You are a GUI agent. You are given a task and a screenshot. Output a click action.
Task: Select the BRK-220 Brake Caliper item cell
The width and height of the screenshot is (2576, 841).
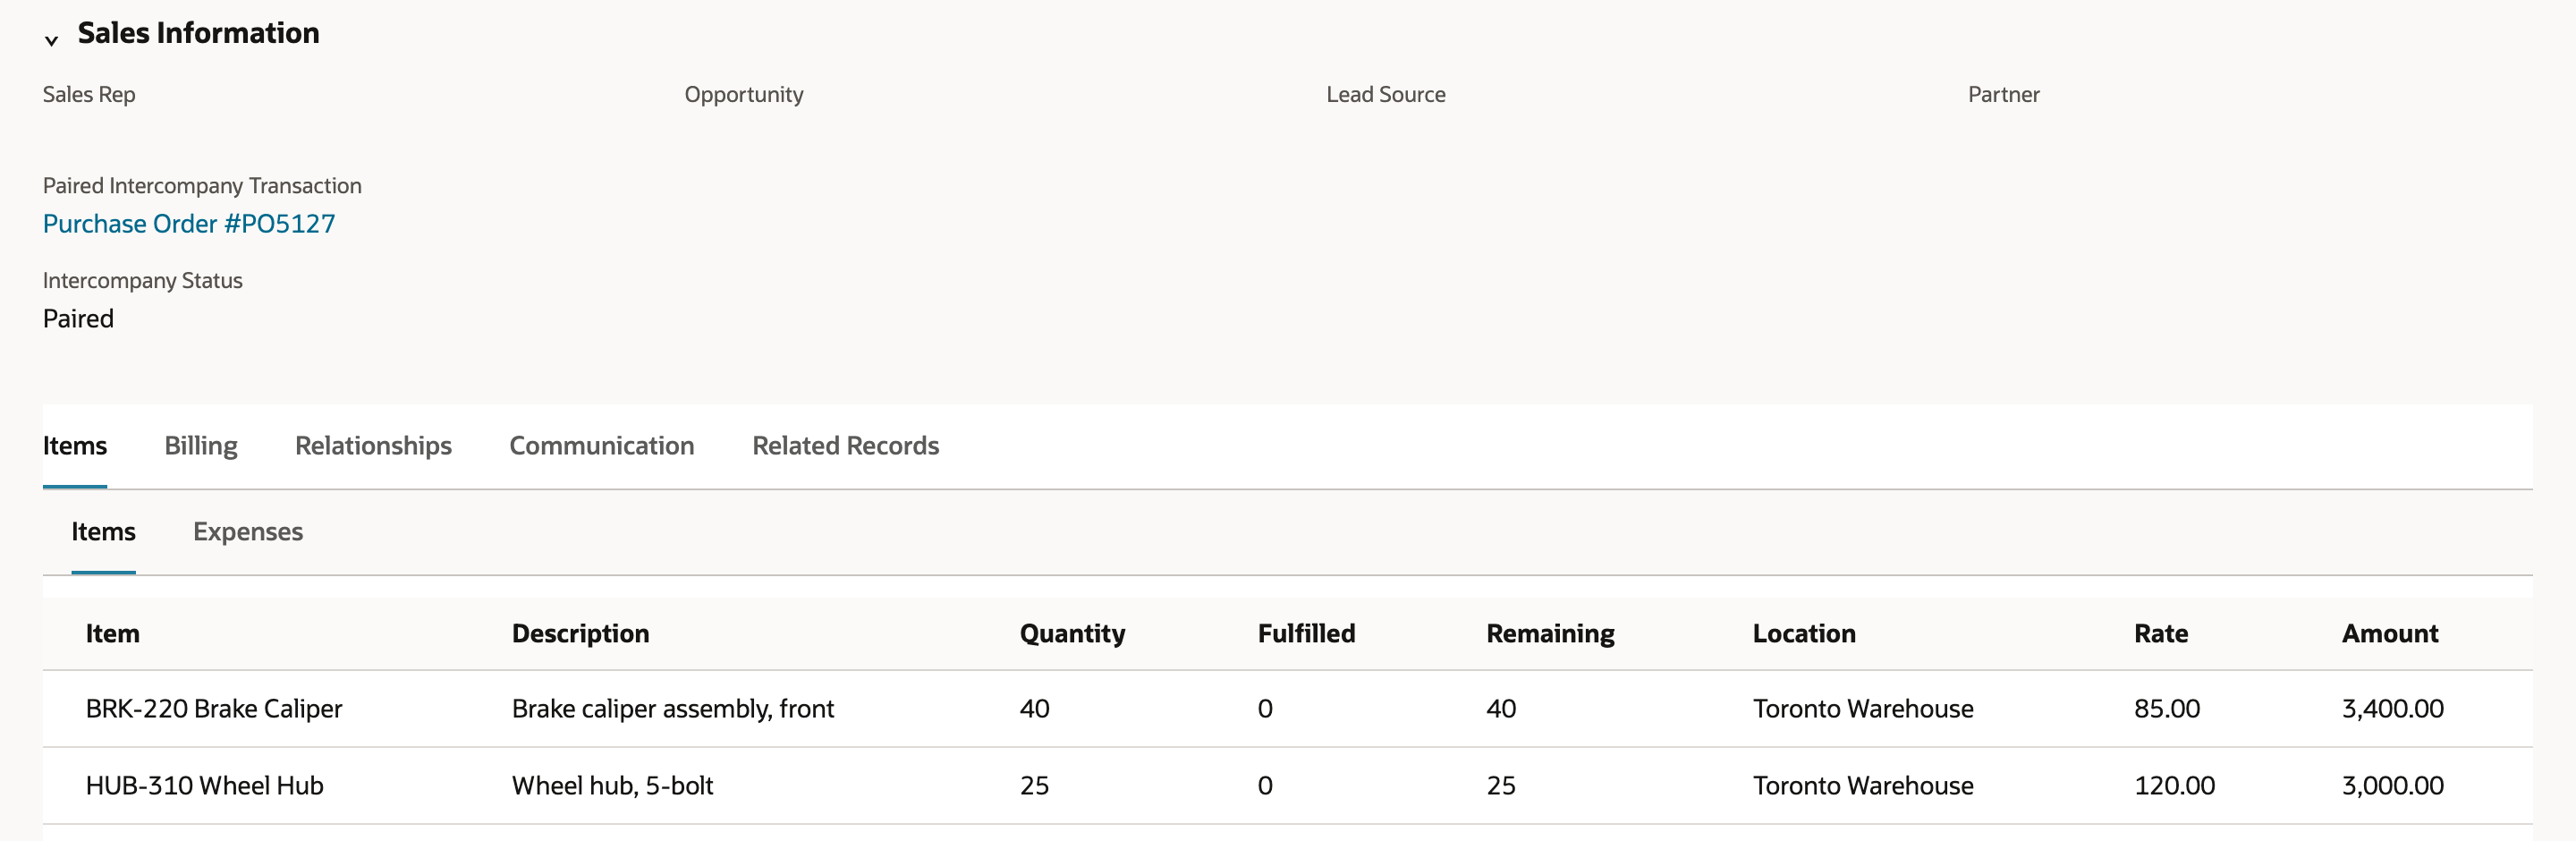coord(214,708)
